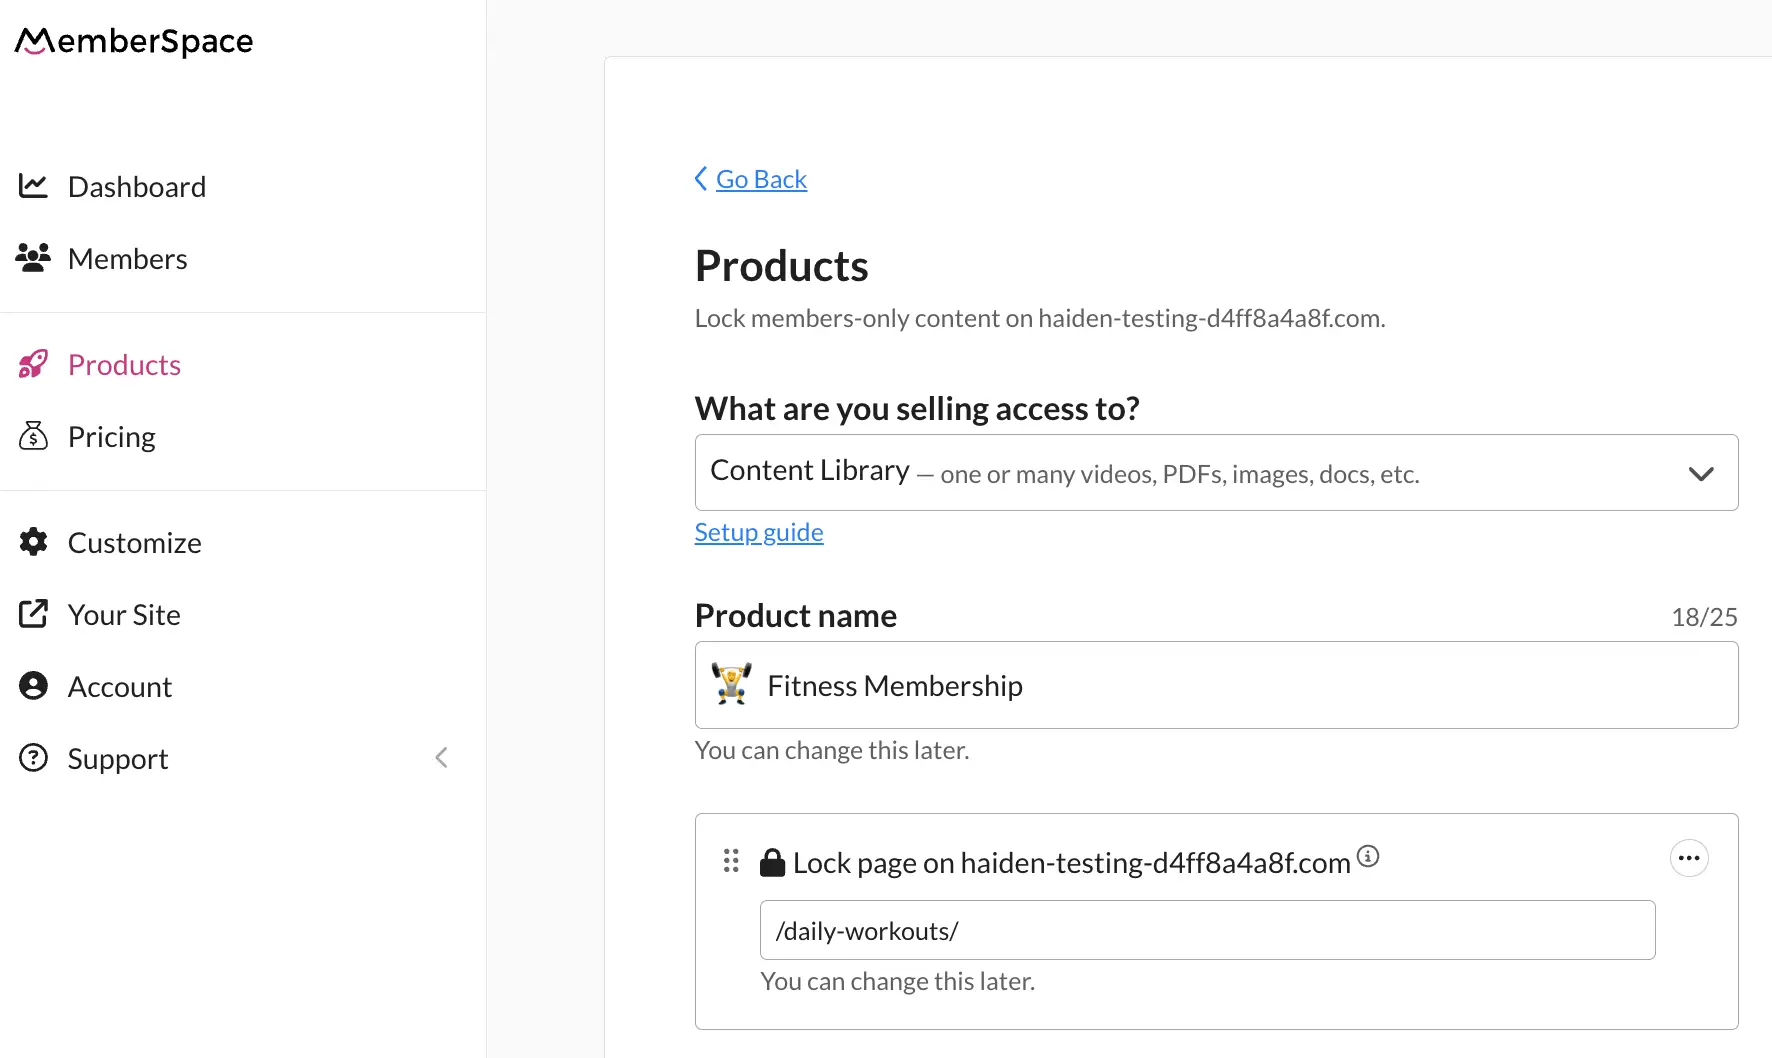
Task: Go to Members section
Action: [128, 259]
